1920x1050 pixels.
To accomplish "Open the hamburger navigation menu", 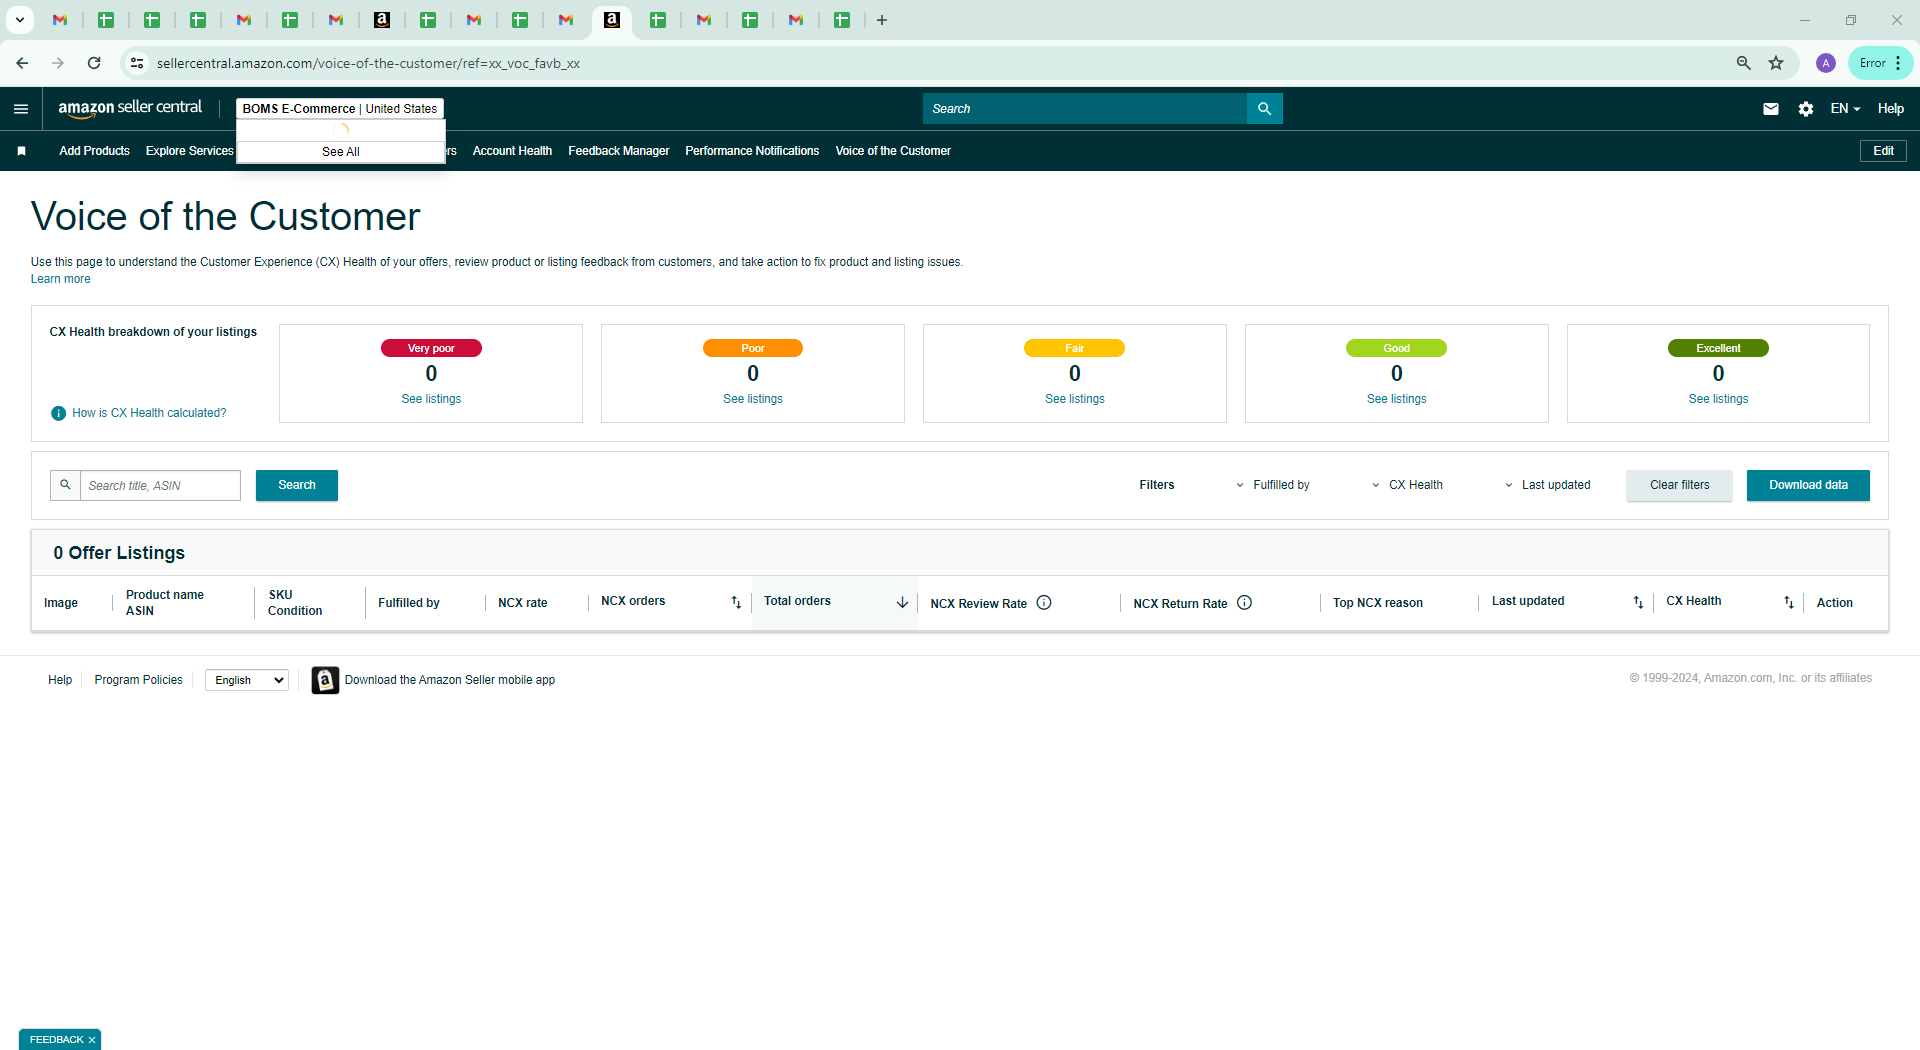I will tap(21, 109).
